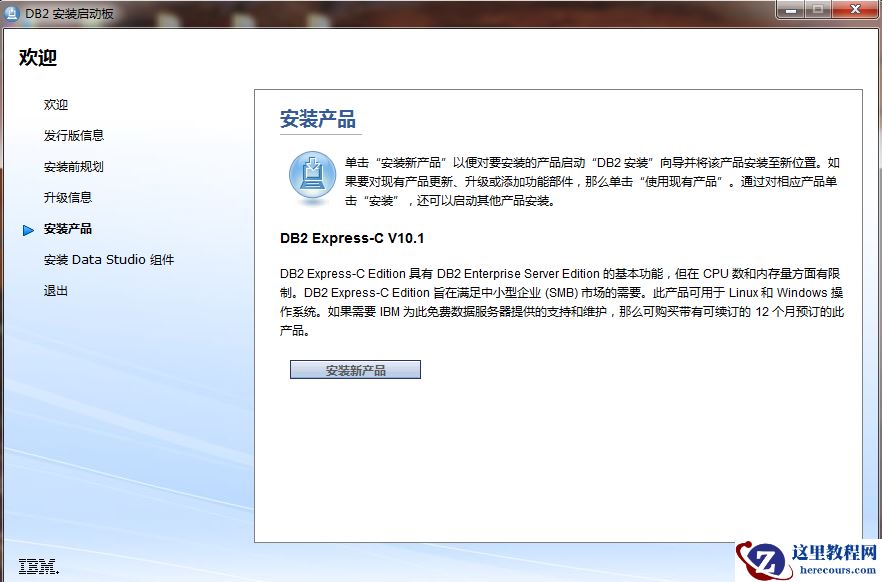Open 安装 Data Studio 组件 page

coord(109,260)
